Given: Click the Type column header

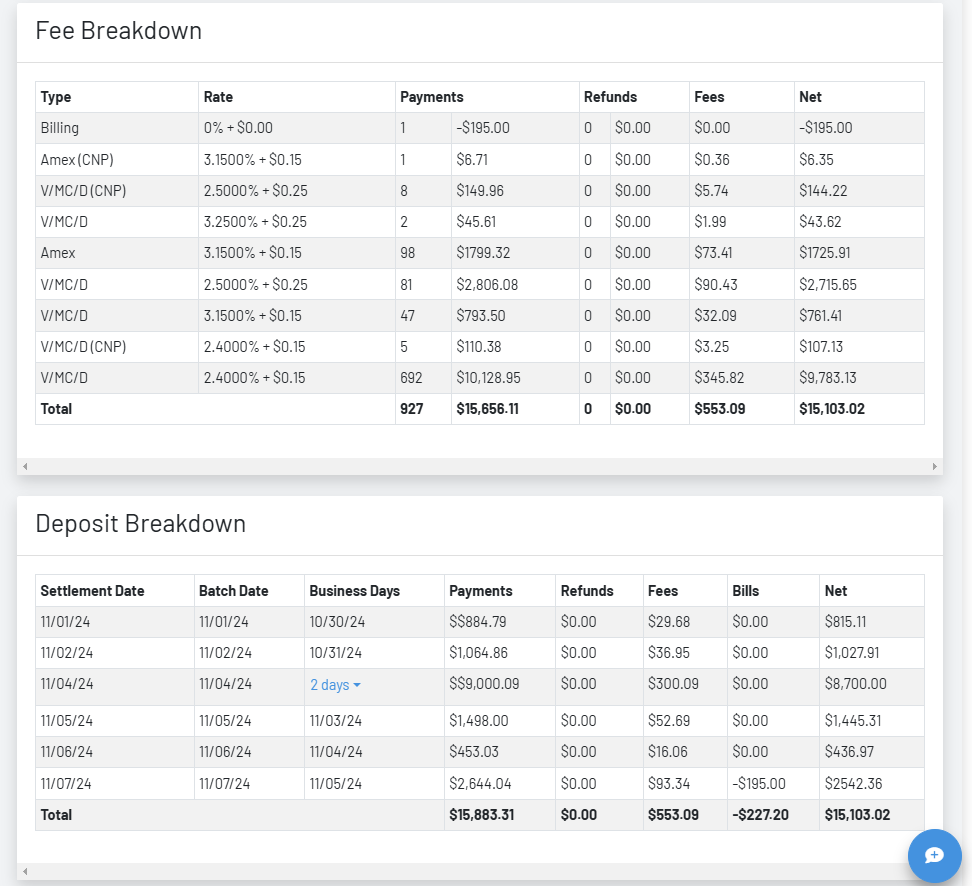Looking at the screenshot, I should (x=56, y=97).
